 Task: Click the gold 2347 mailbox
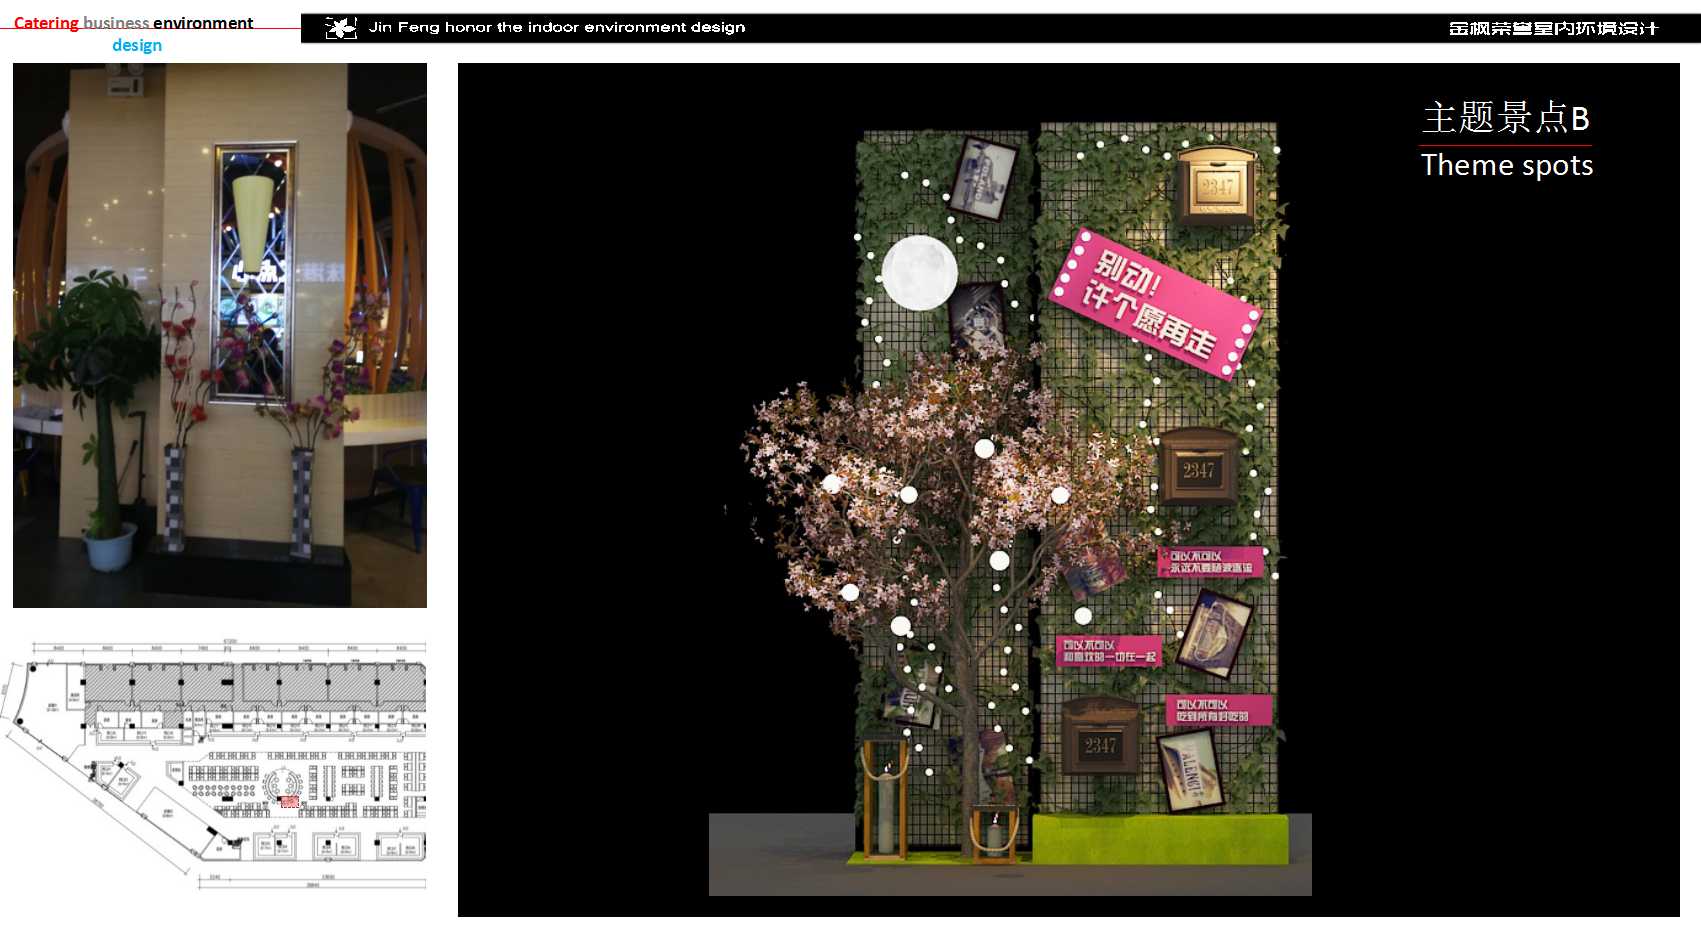(x=1217, y=186)
